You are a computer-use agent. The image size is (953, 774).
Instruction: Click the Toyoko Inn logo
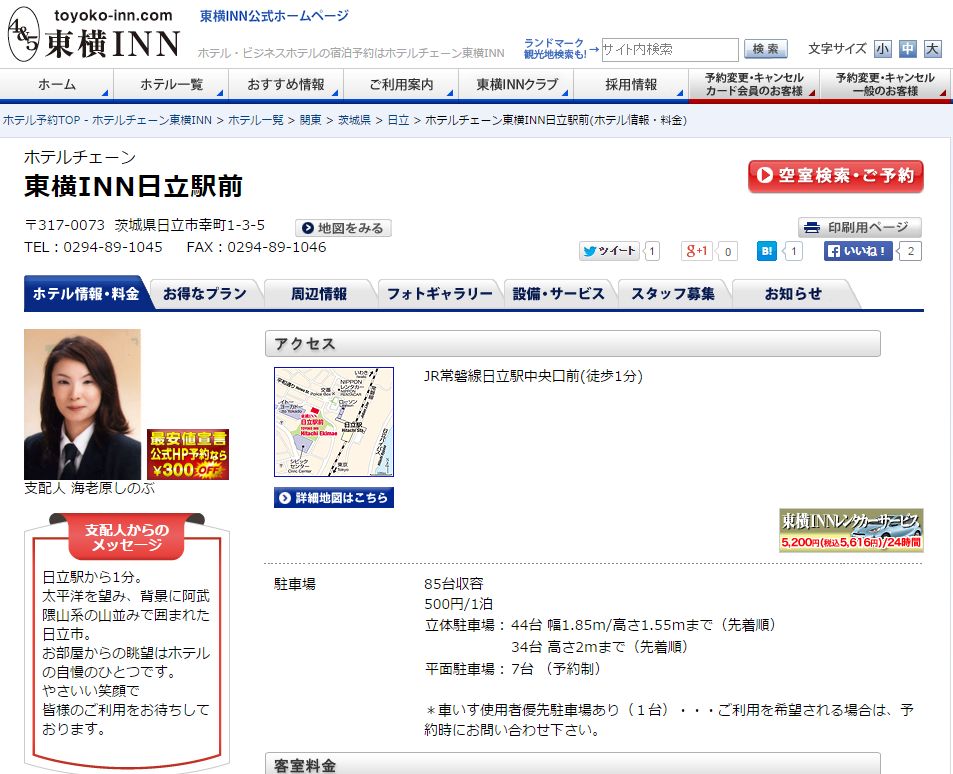point(94,34)
